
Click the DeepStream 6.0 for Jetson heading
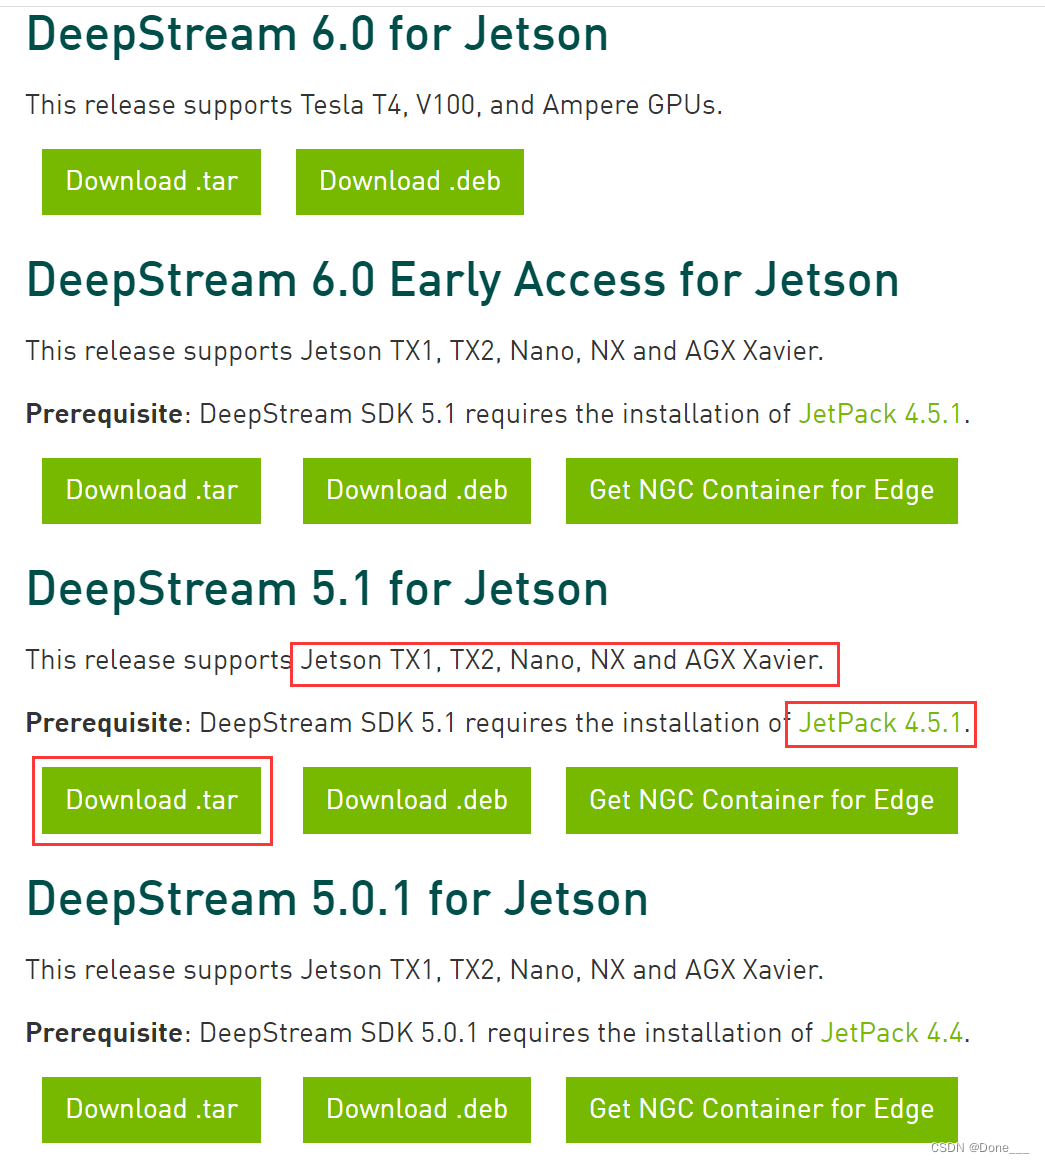[318, 34]
